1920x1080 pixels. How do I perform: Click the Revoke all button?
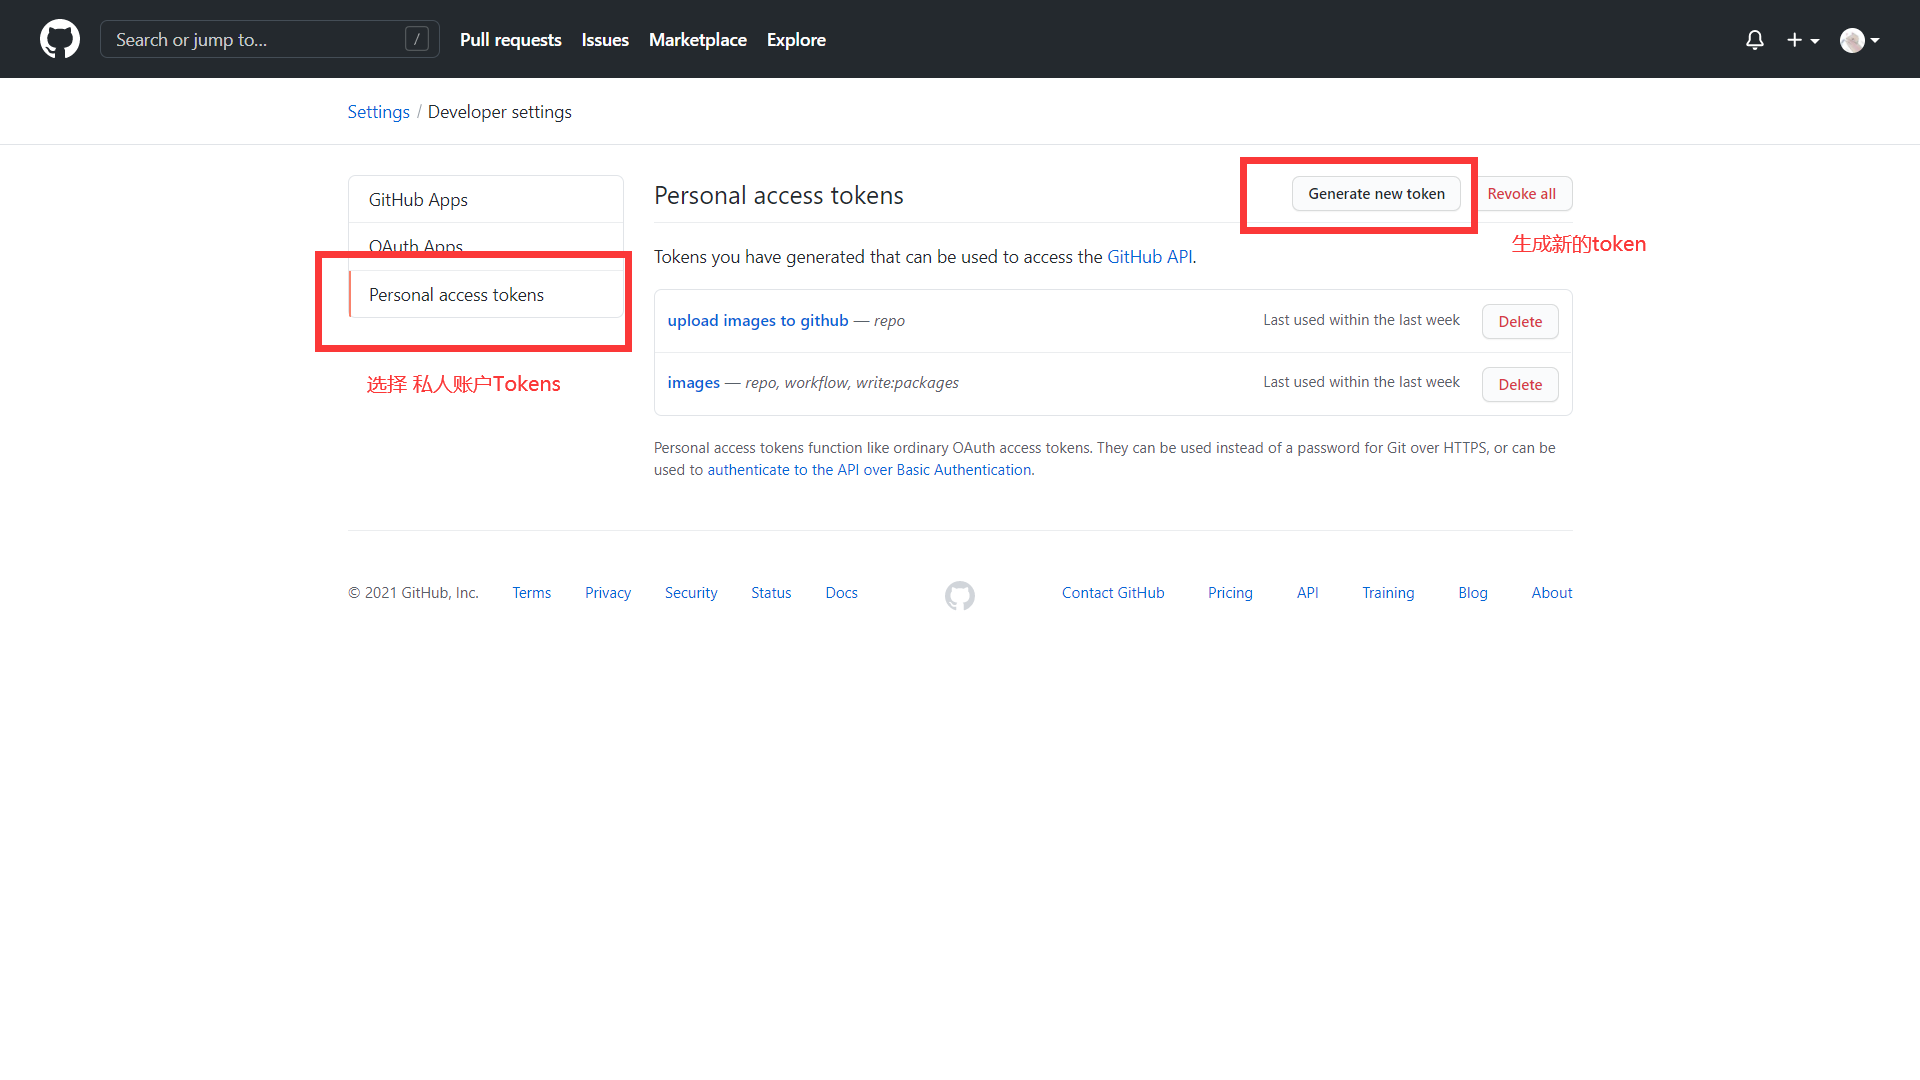click(1521, 194)
